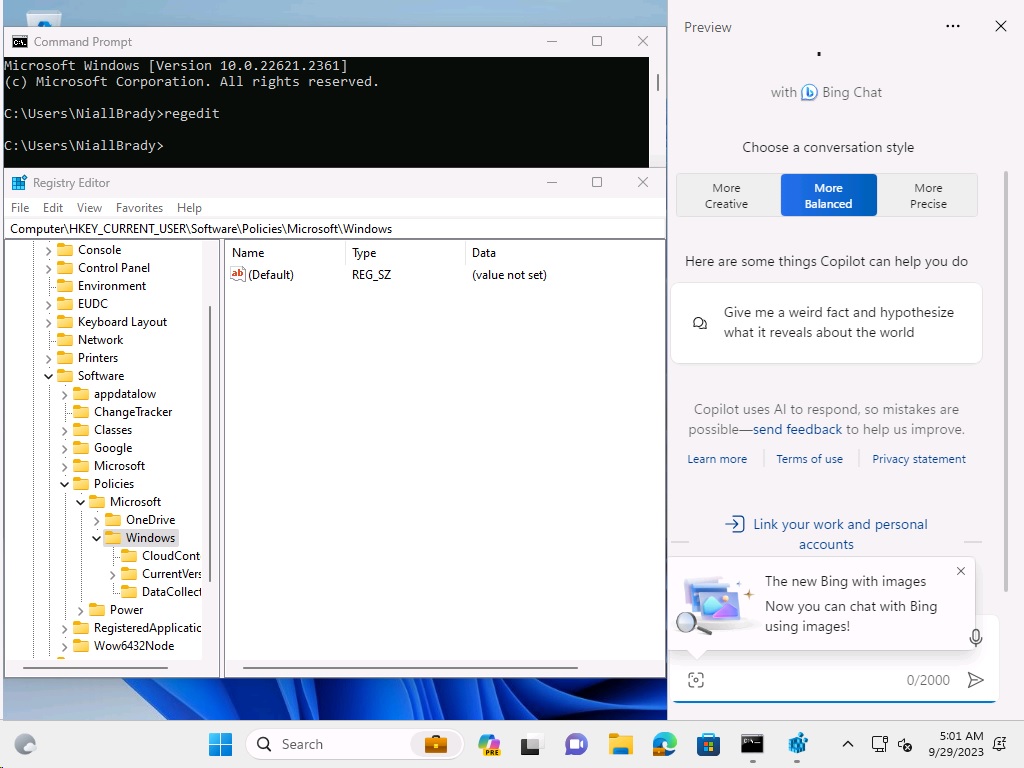Select the DataCollect registry key

tap(162, 592)
